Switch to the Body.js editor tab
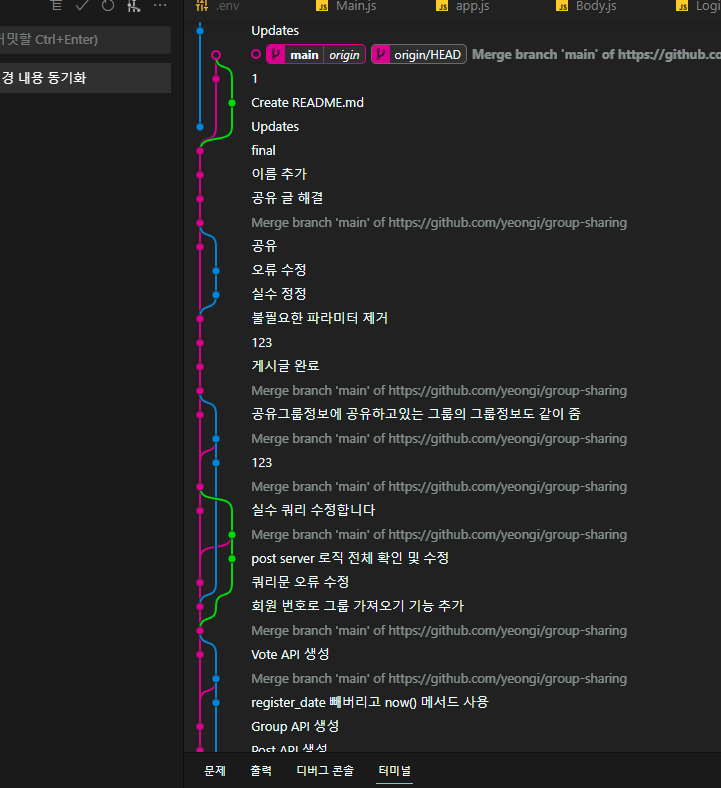Screen dimensions: 721x788 pos(596,6)
